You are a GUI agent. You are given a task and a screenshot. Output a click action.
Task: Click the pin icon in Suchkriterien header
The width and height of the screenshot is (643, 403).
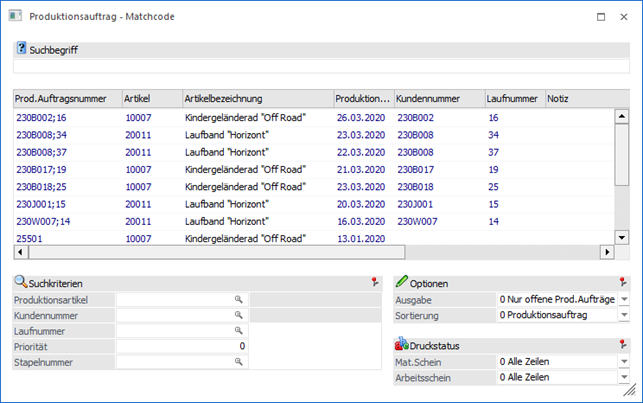[x=374, y=283]
